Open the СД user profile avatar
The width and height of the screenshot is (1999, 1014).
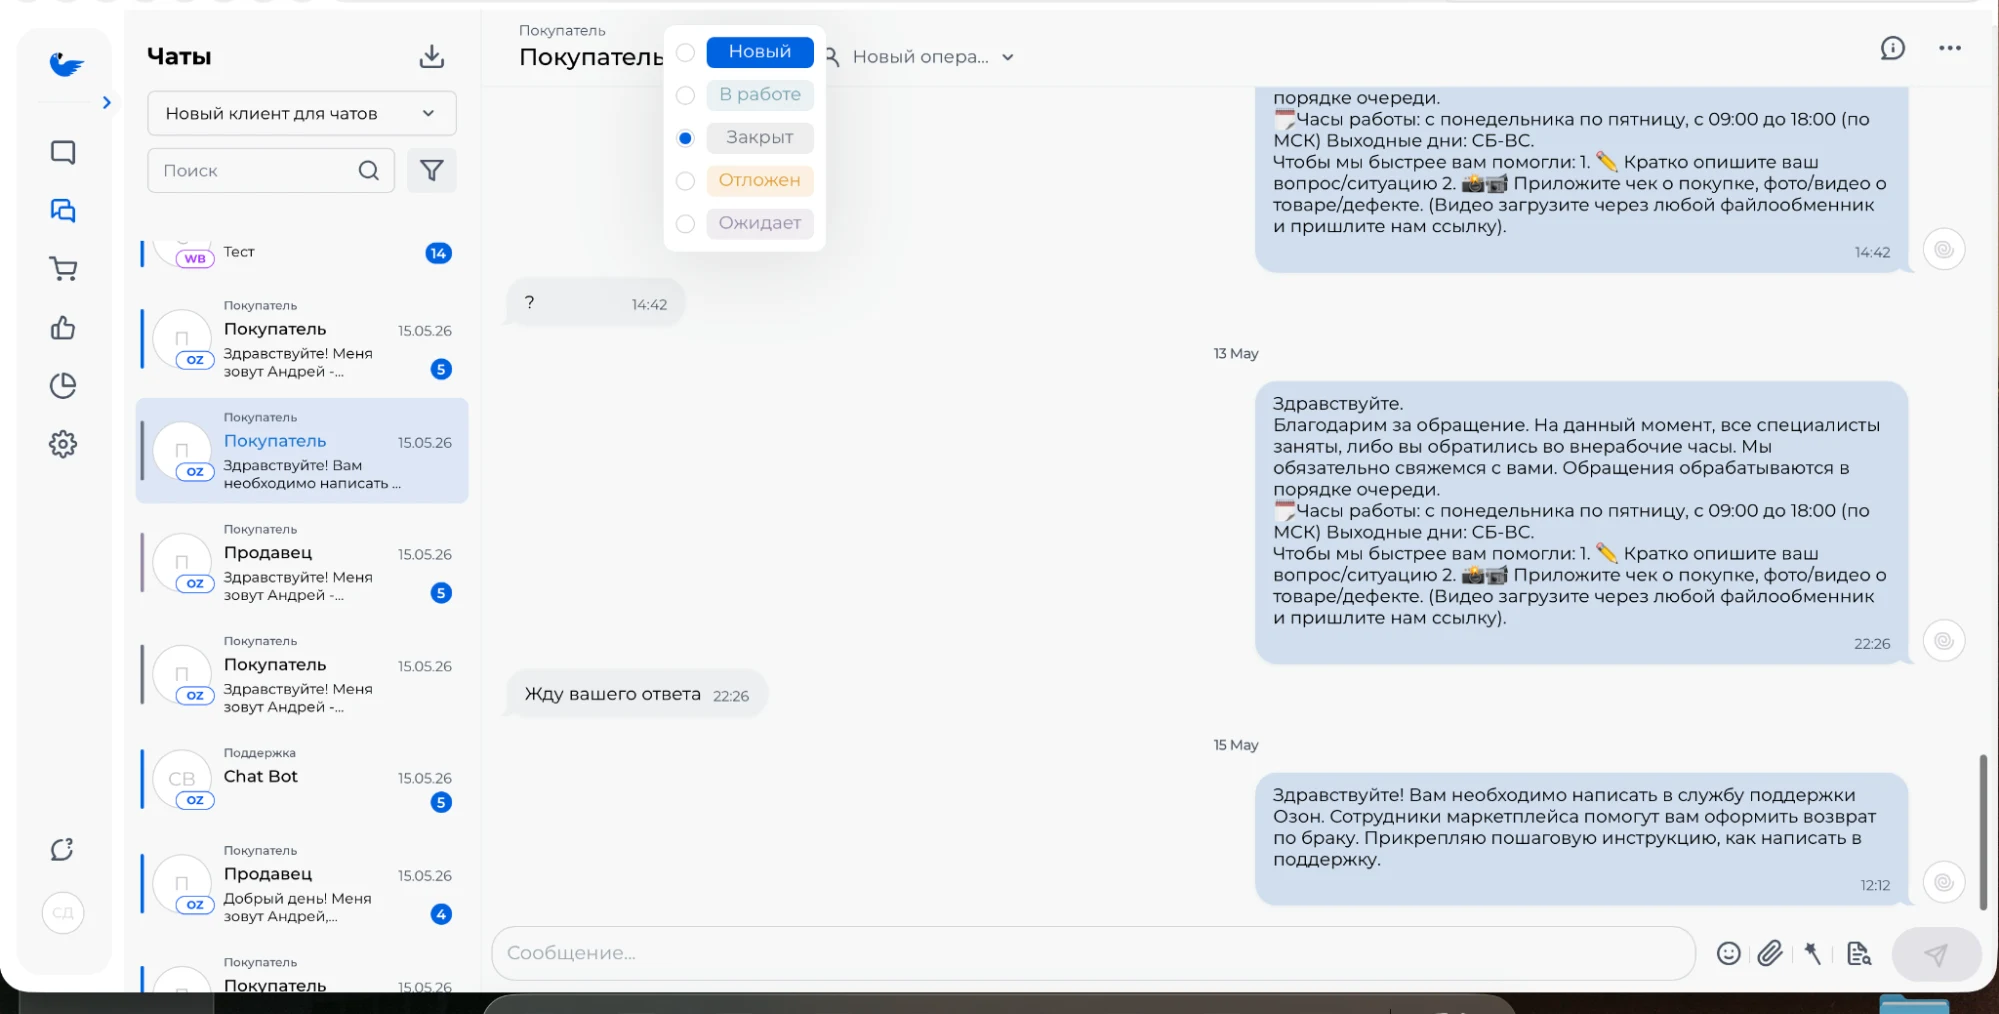pyautogui.click(x=63, y=912)
